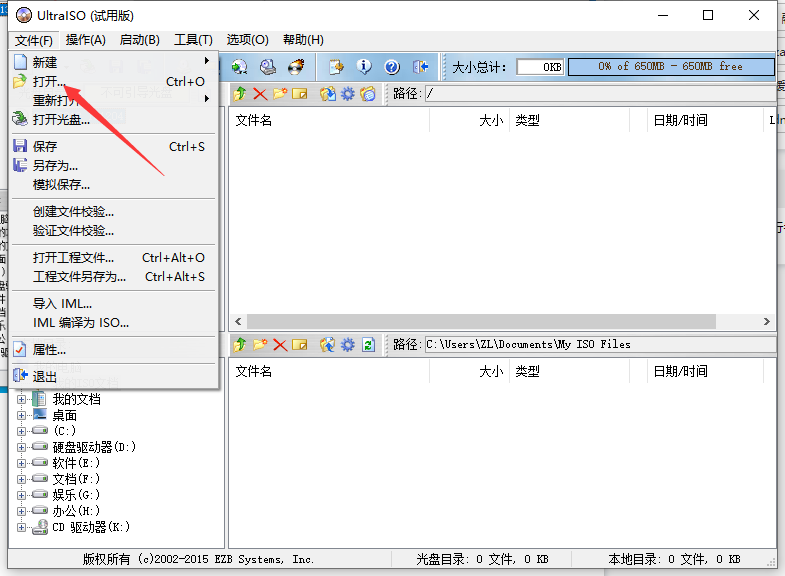Create a new folder in the local pane
The width and height of the screenshot is (785, 576).
coord(260,345)
